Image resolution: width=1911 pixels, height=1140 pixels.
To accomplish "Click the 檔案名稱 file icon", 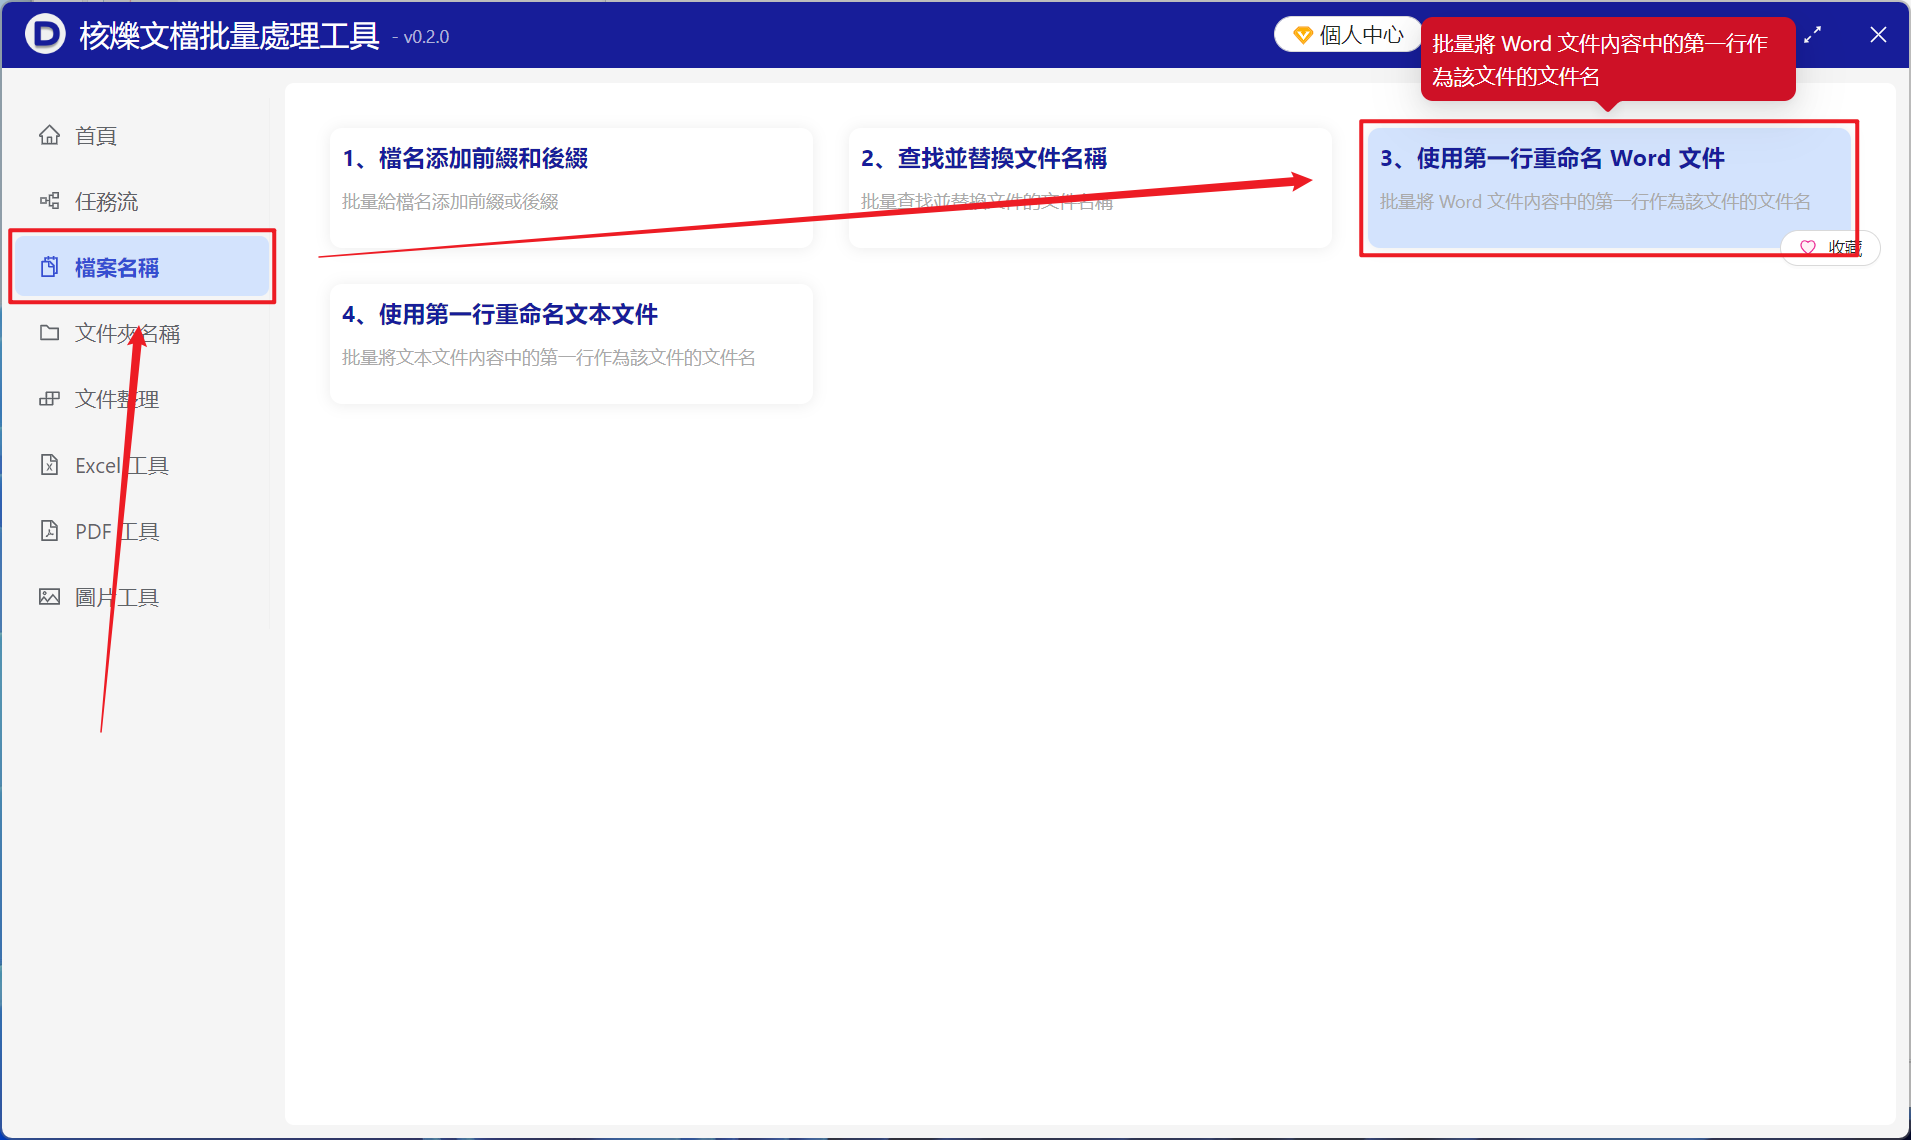I will tap(49, 267).
